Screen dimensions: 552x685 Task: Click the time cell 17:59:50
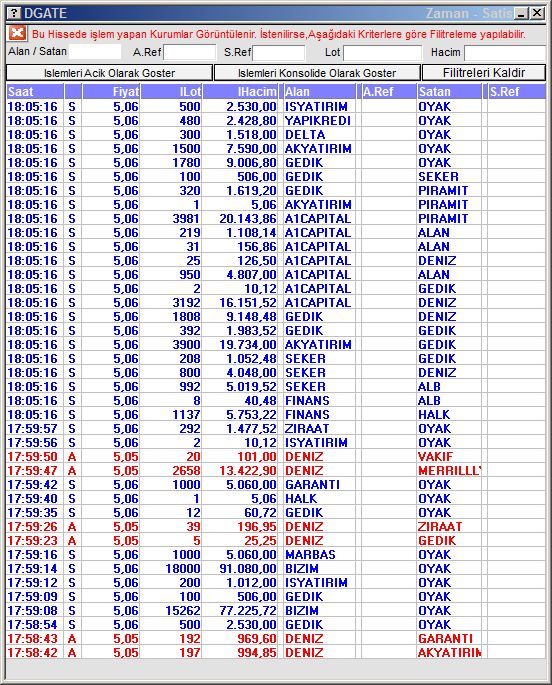(33, 456)
